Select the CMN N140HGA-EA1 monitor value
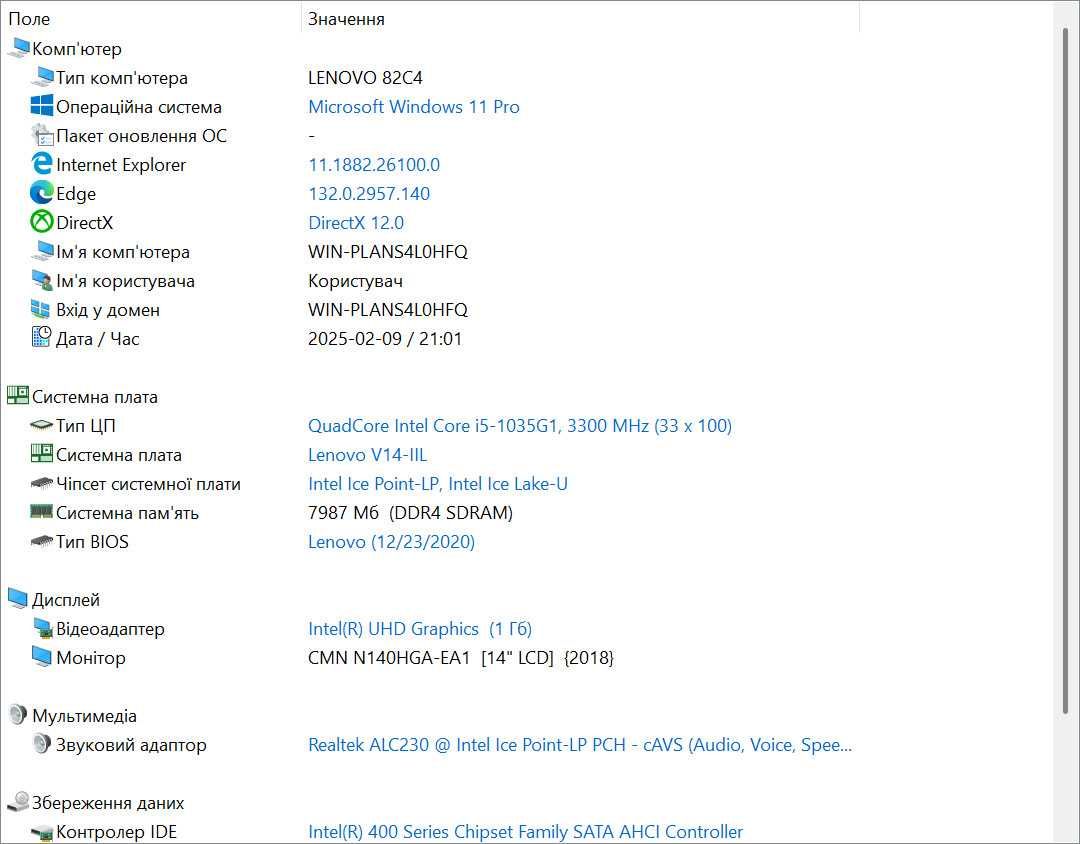This screenshot has width=1080, height=844. point(461,658)
